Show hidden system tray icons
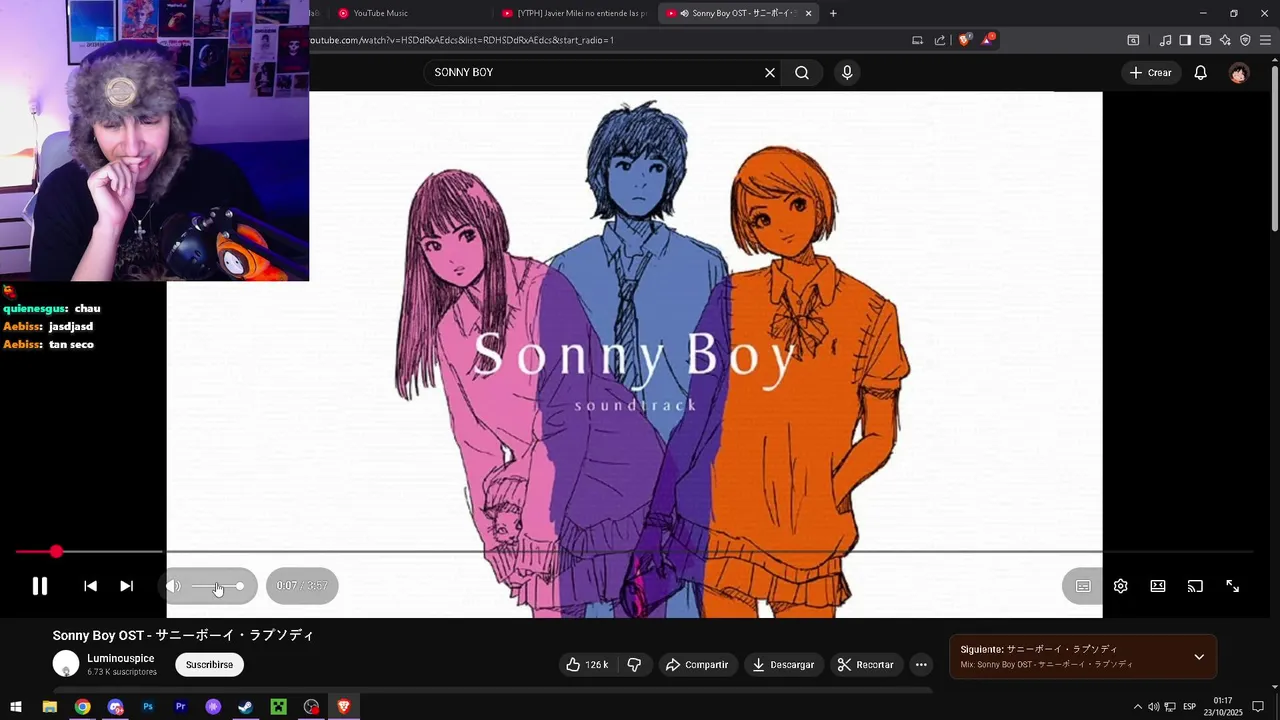 pyautogui.click(x=1137, y=707)
